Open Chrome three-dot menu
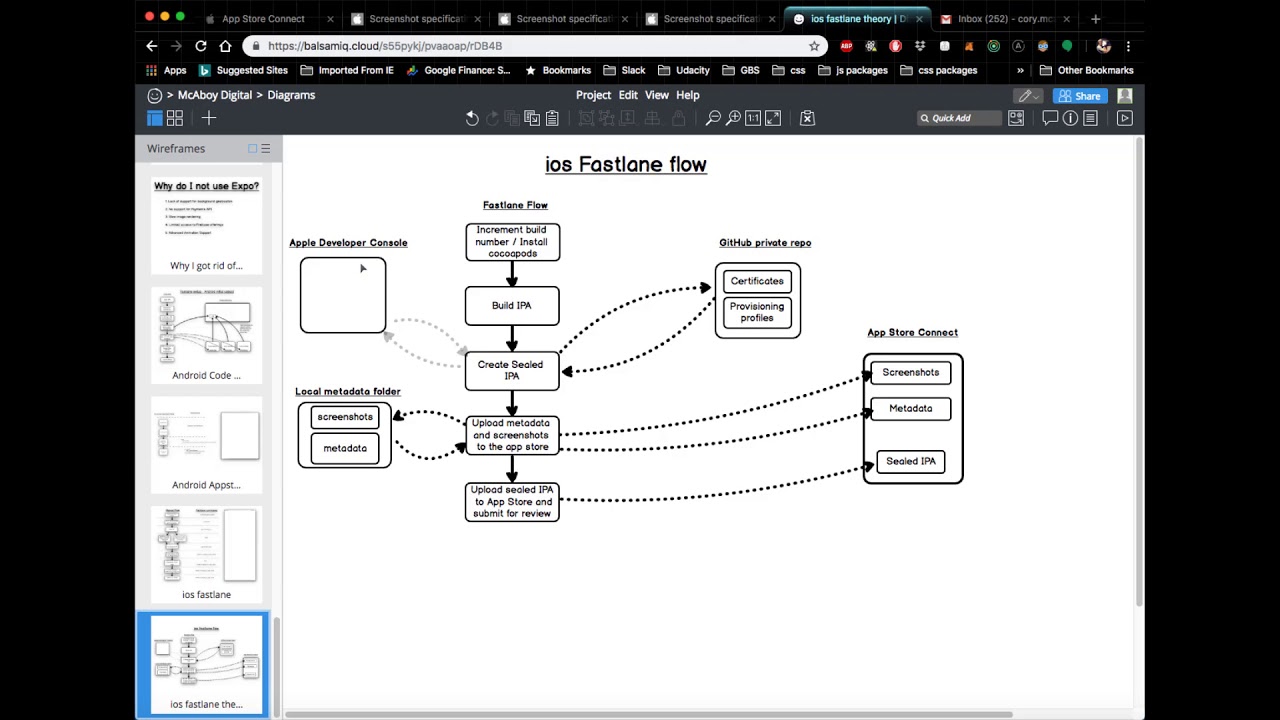The width and height of the screenshot is (1280, 720). coord(1128,46)
